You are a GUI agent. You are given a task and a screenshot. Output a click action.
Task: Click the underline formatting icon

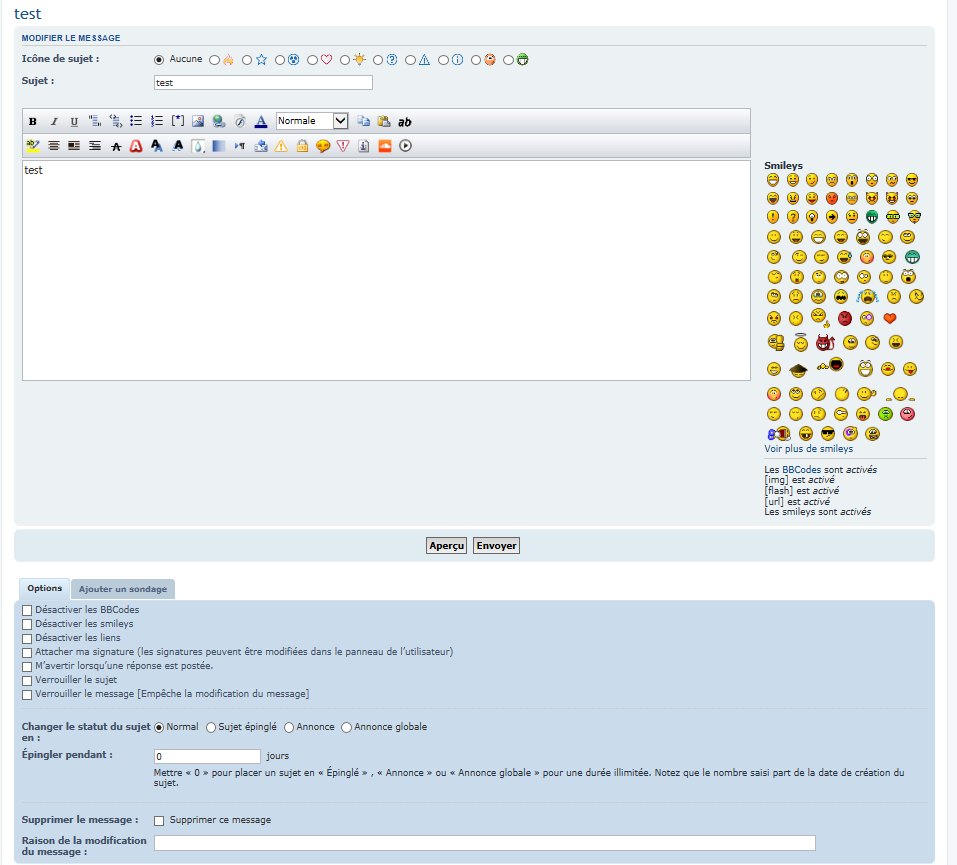click(x=74, y=122)
